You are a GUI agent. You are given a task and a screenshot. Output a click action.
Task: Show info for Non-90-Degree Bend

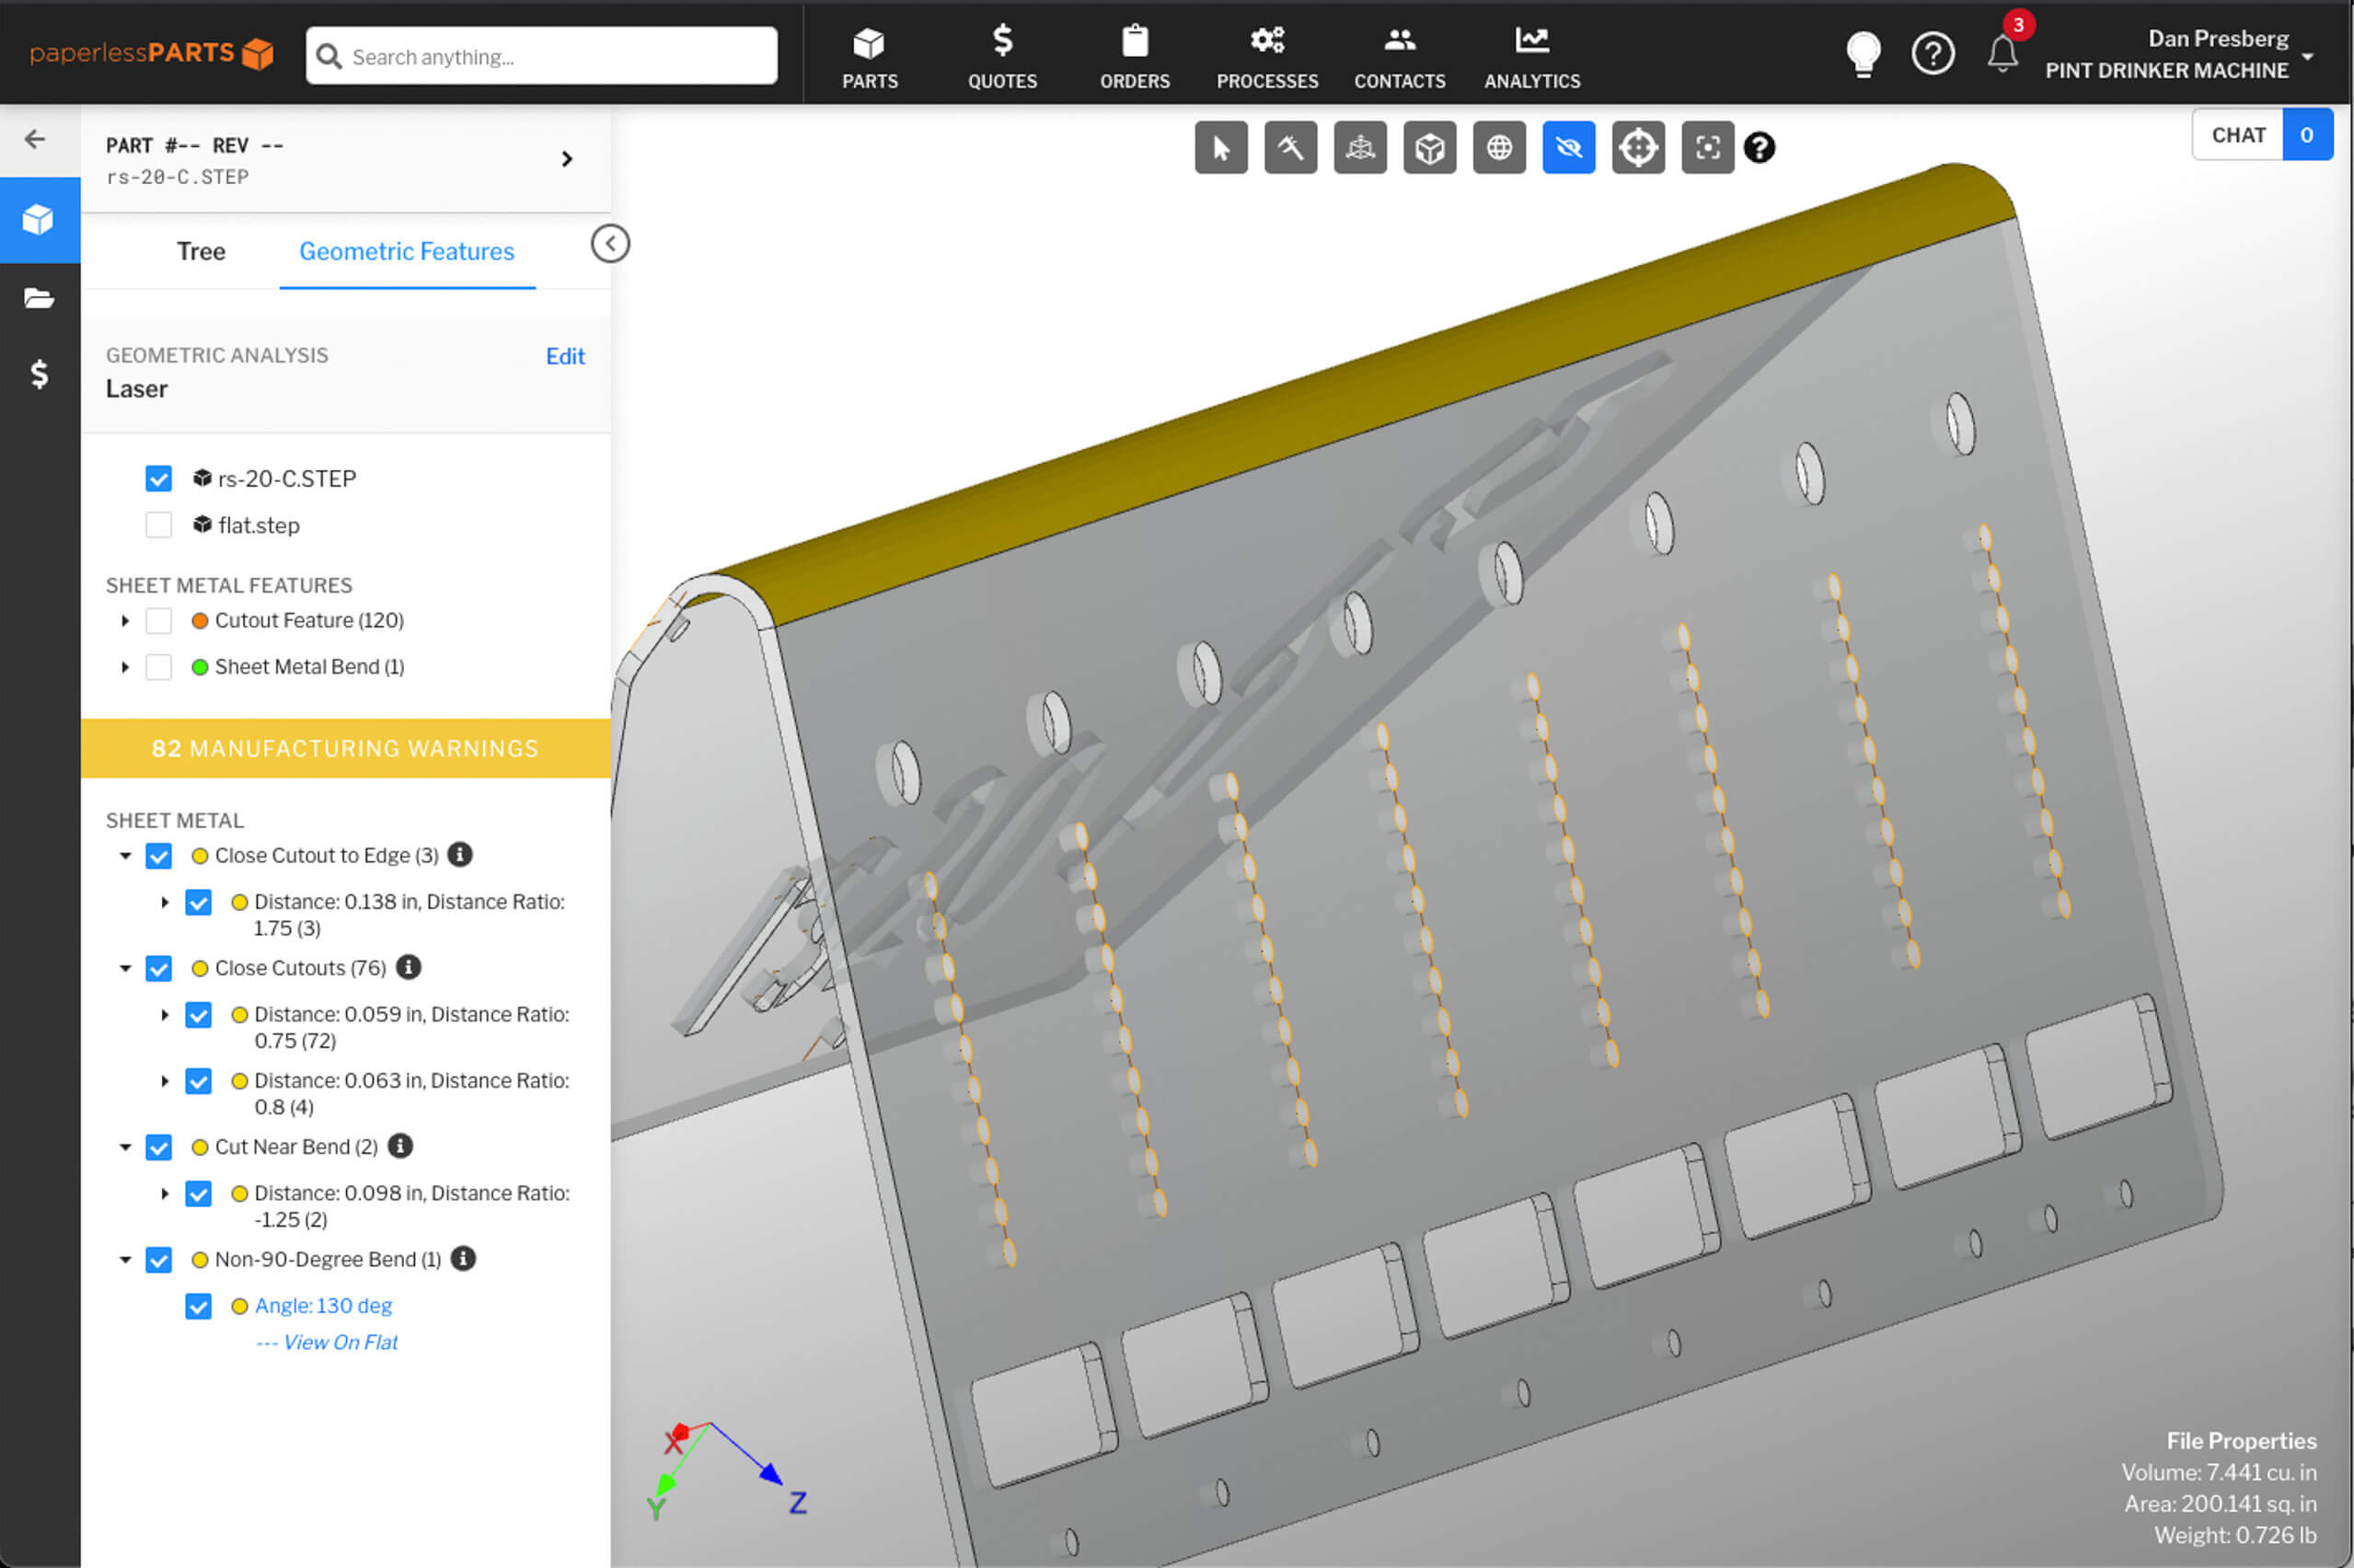(463, 1258)
